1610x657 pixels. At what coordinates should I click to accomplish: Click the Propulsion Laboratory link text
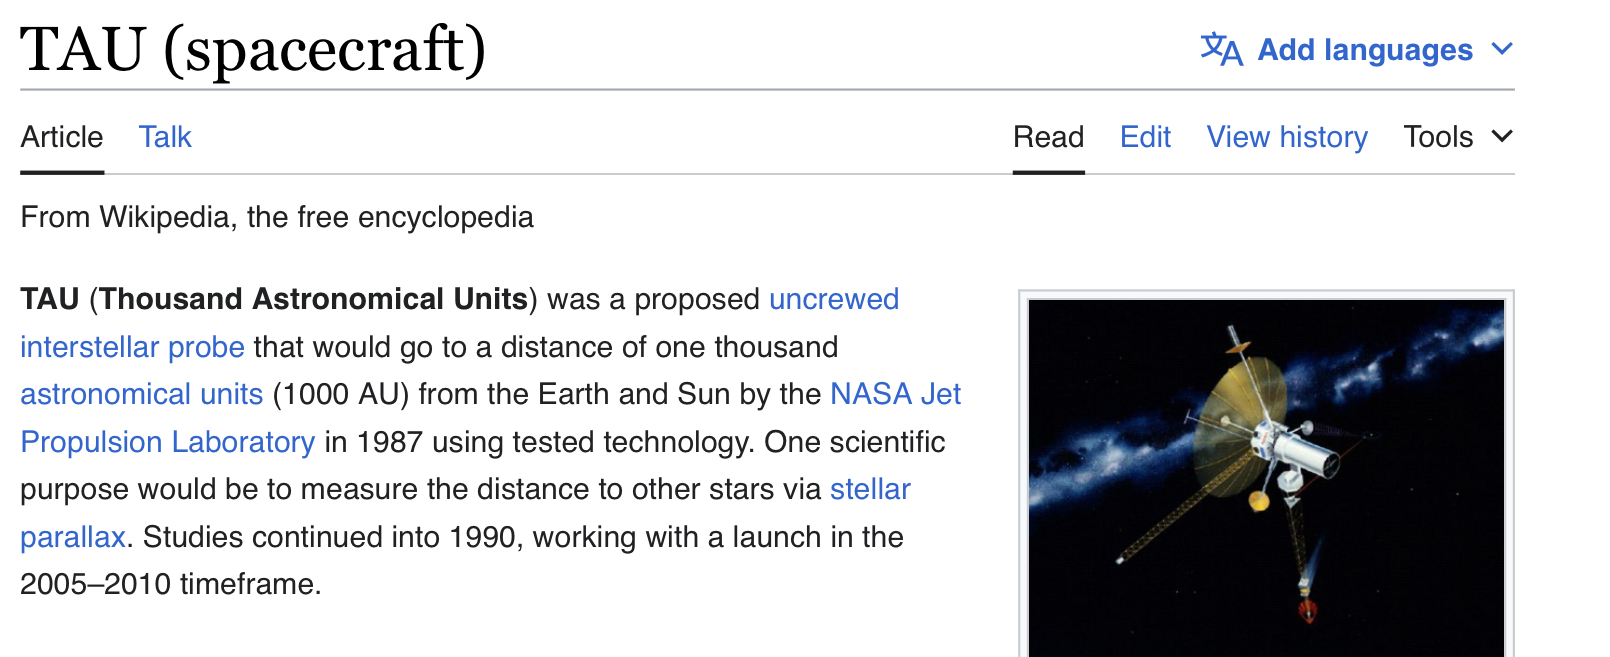click(x=168, y=442)
